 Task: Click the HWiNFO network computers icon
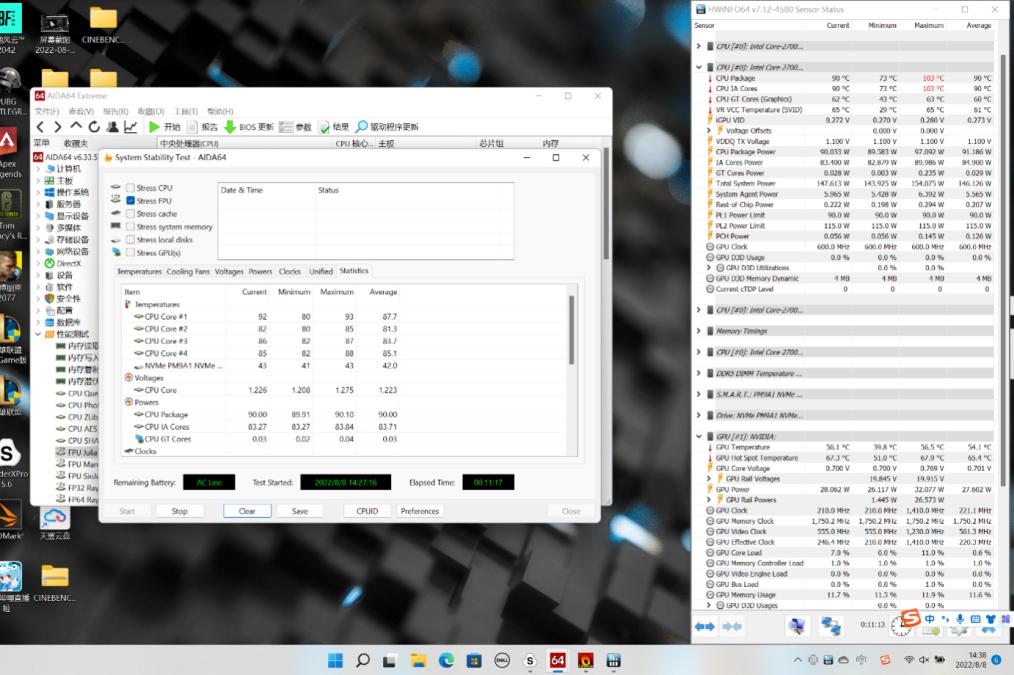pos(830,626)
